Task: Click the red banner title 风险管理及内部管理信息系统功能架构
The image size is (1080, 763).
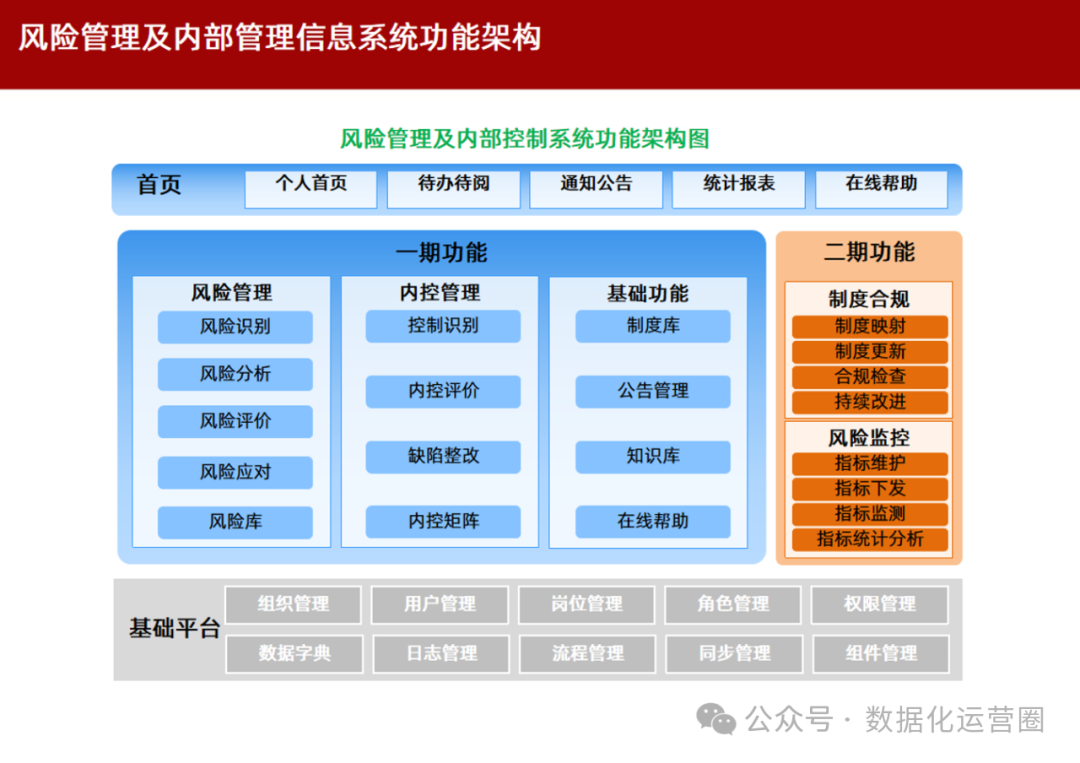Action: coord(279,37)
